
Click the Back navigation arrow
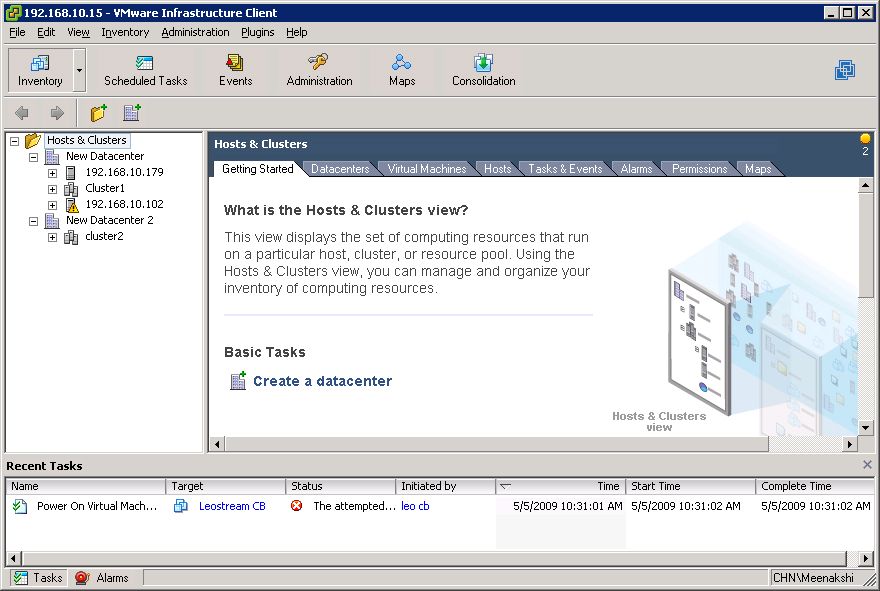click(x=22, y=113)
